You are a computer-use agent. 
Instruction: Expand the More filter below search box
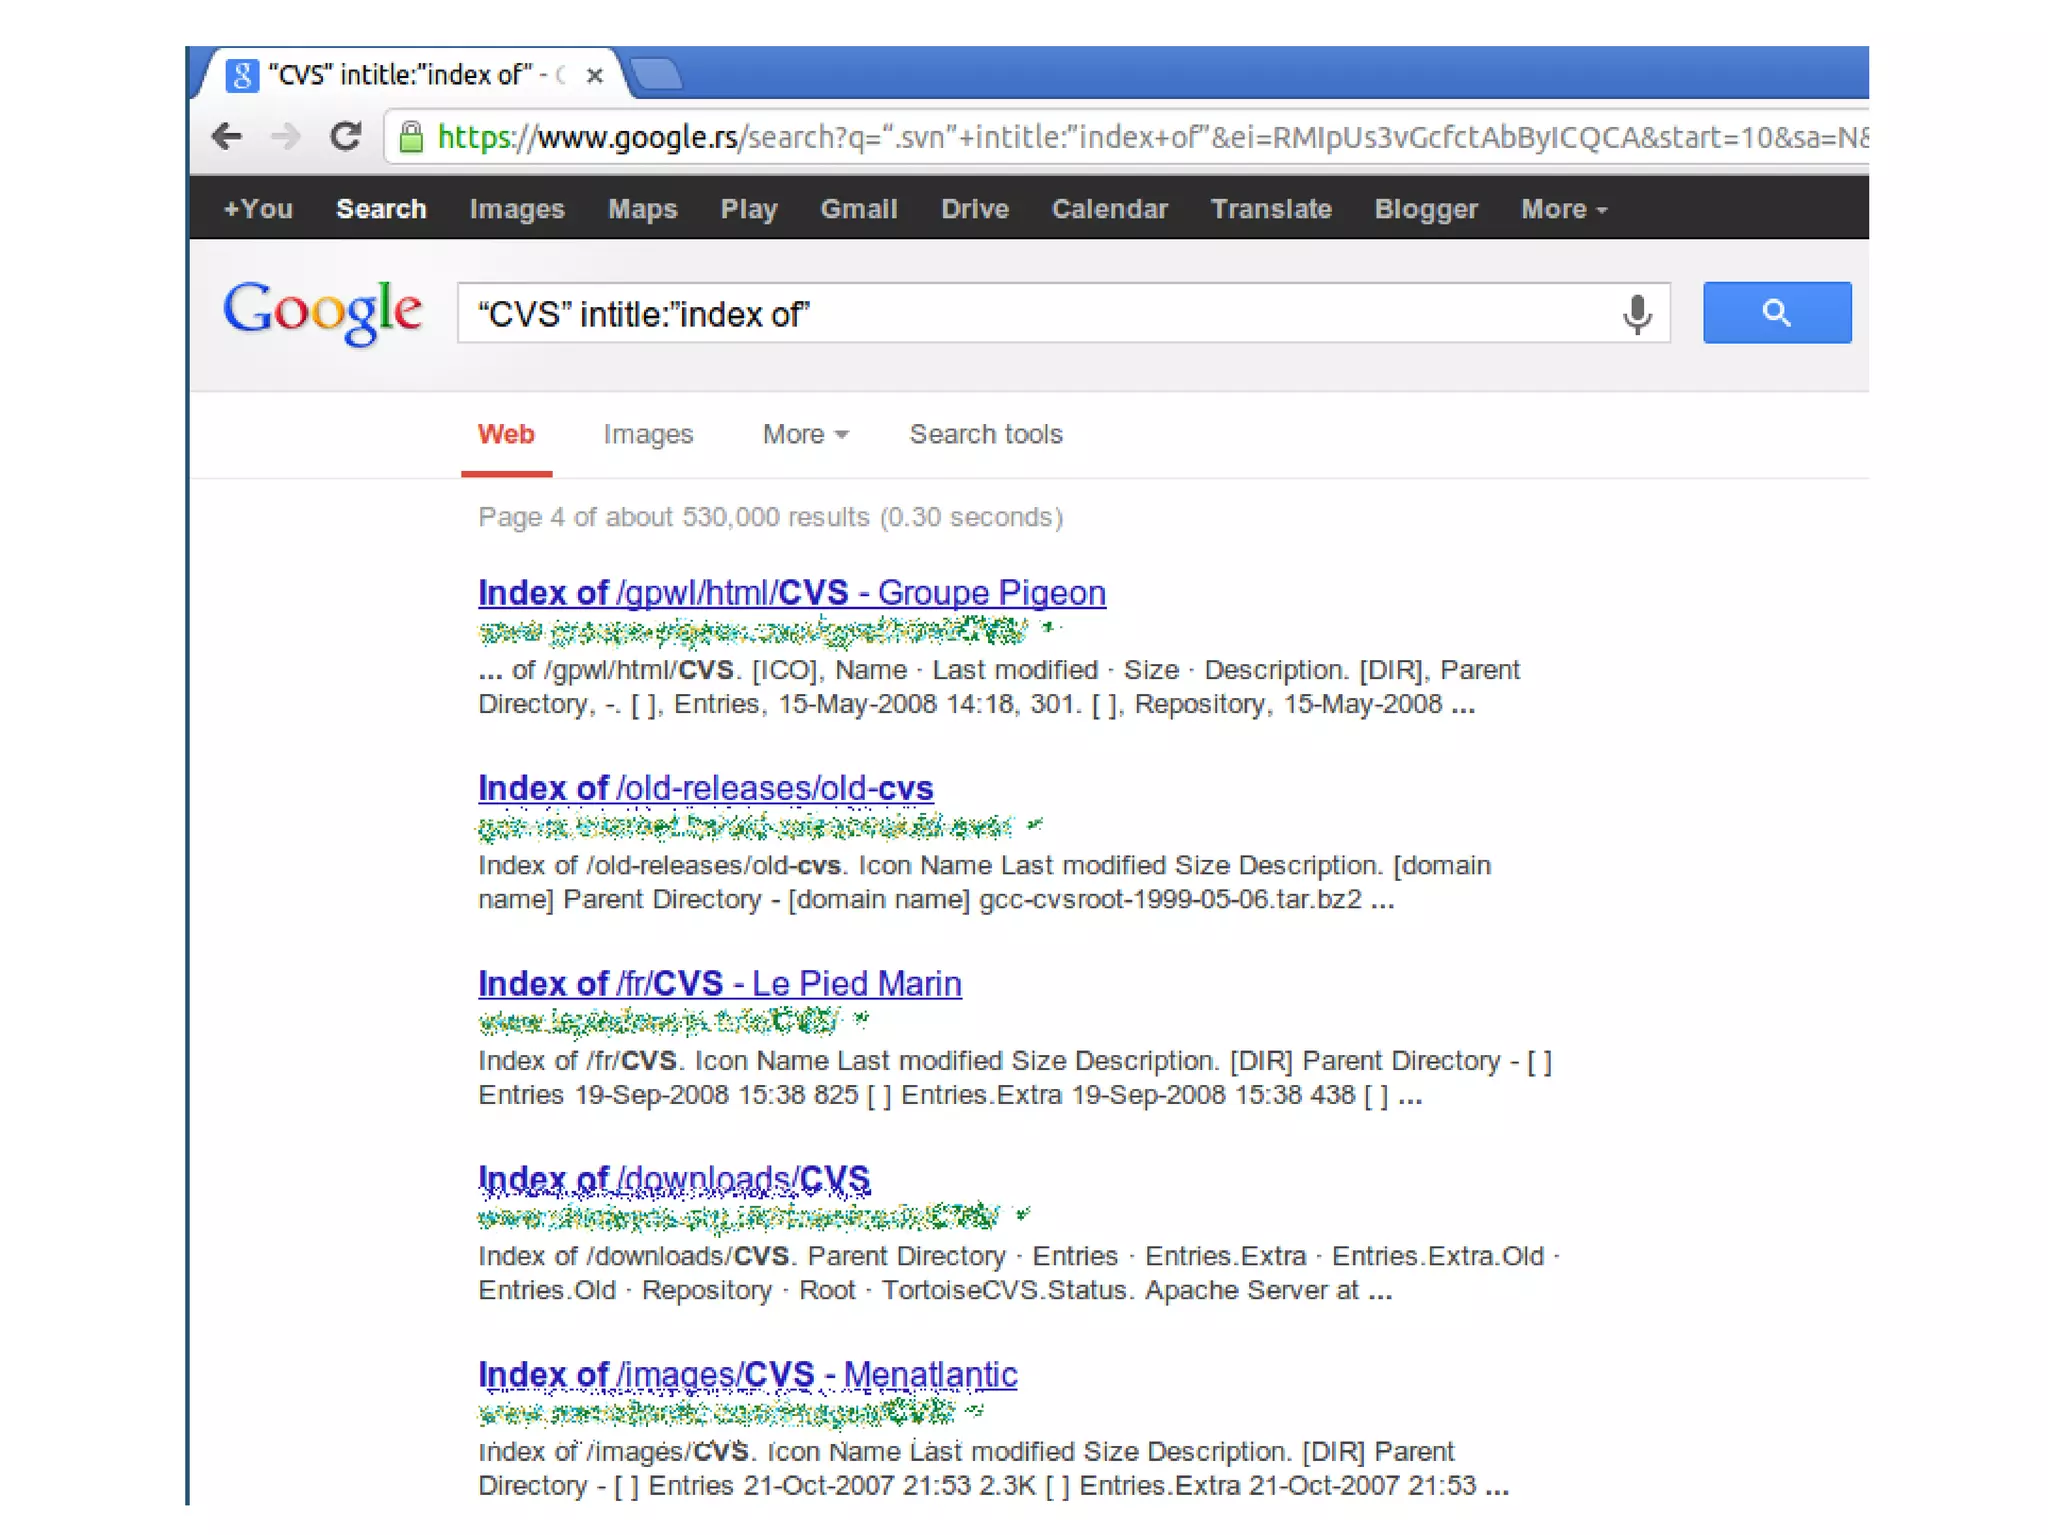tap(804, 434)
